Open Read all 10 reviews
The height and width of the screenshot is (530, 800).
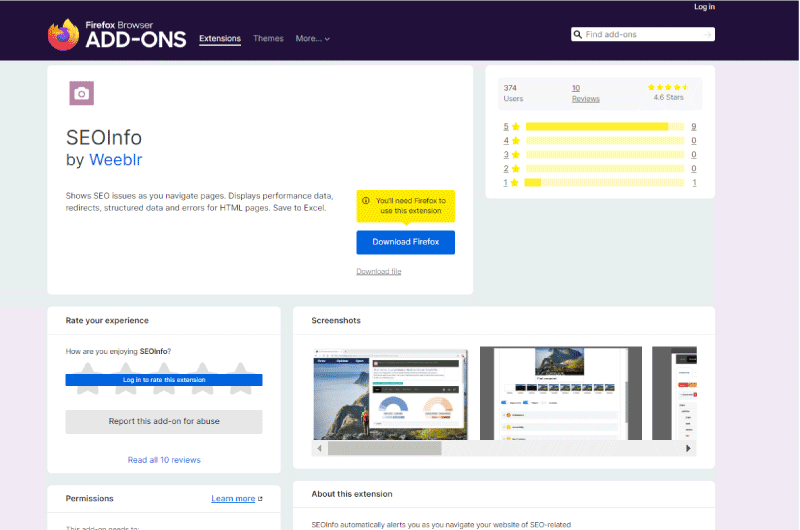pos(164,460)
